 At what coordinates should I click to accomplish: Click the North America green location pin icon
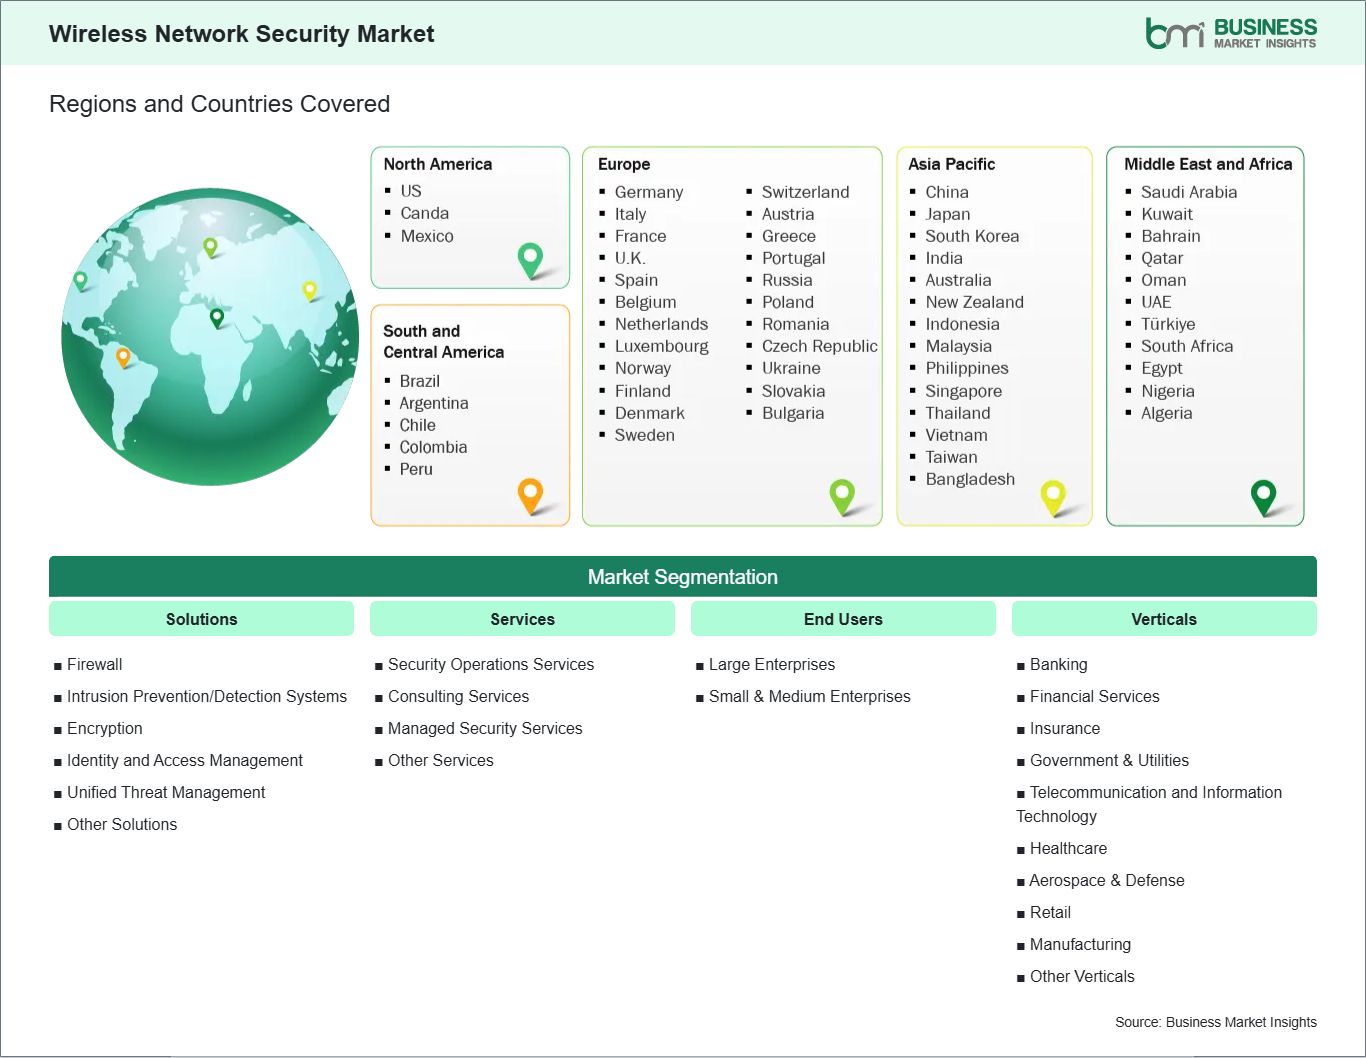pyautogui.click(x=529, y=259)
